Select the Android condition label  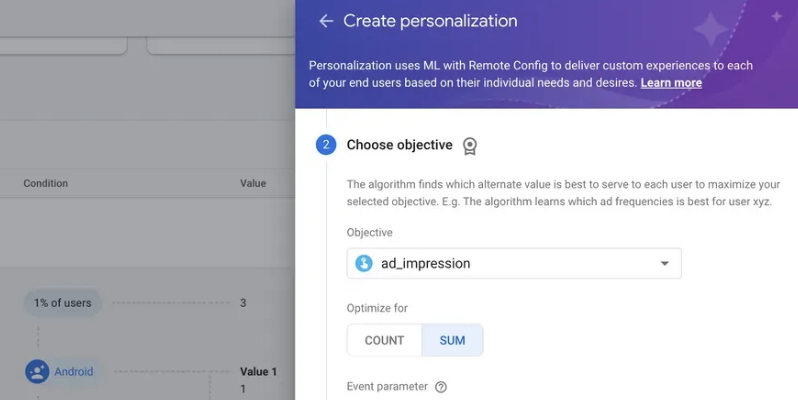pyautogui.click(x=74, y=372)
